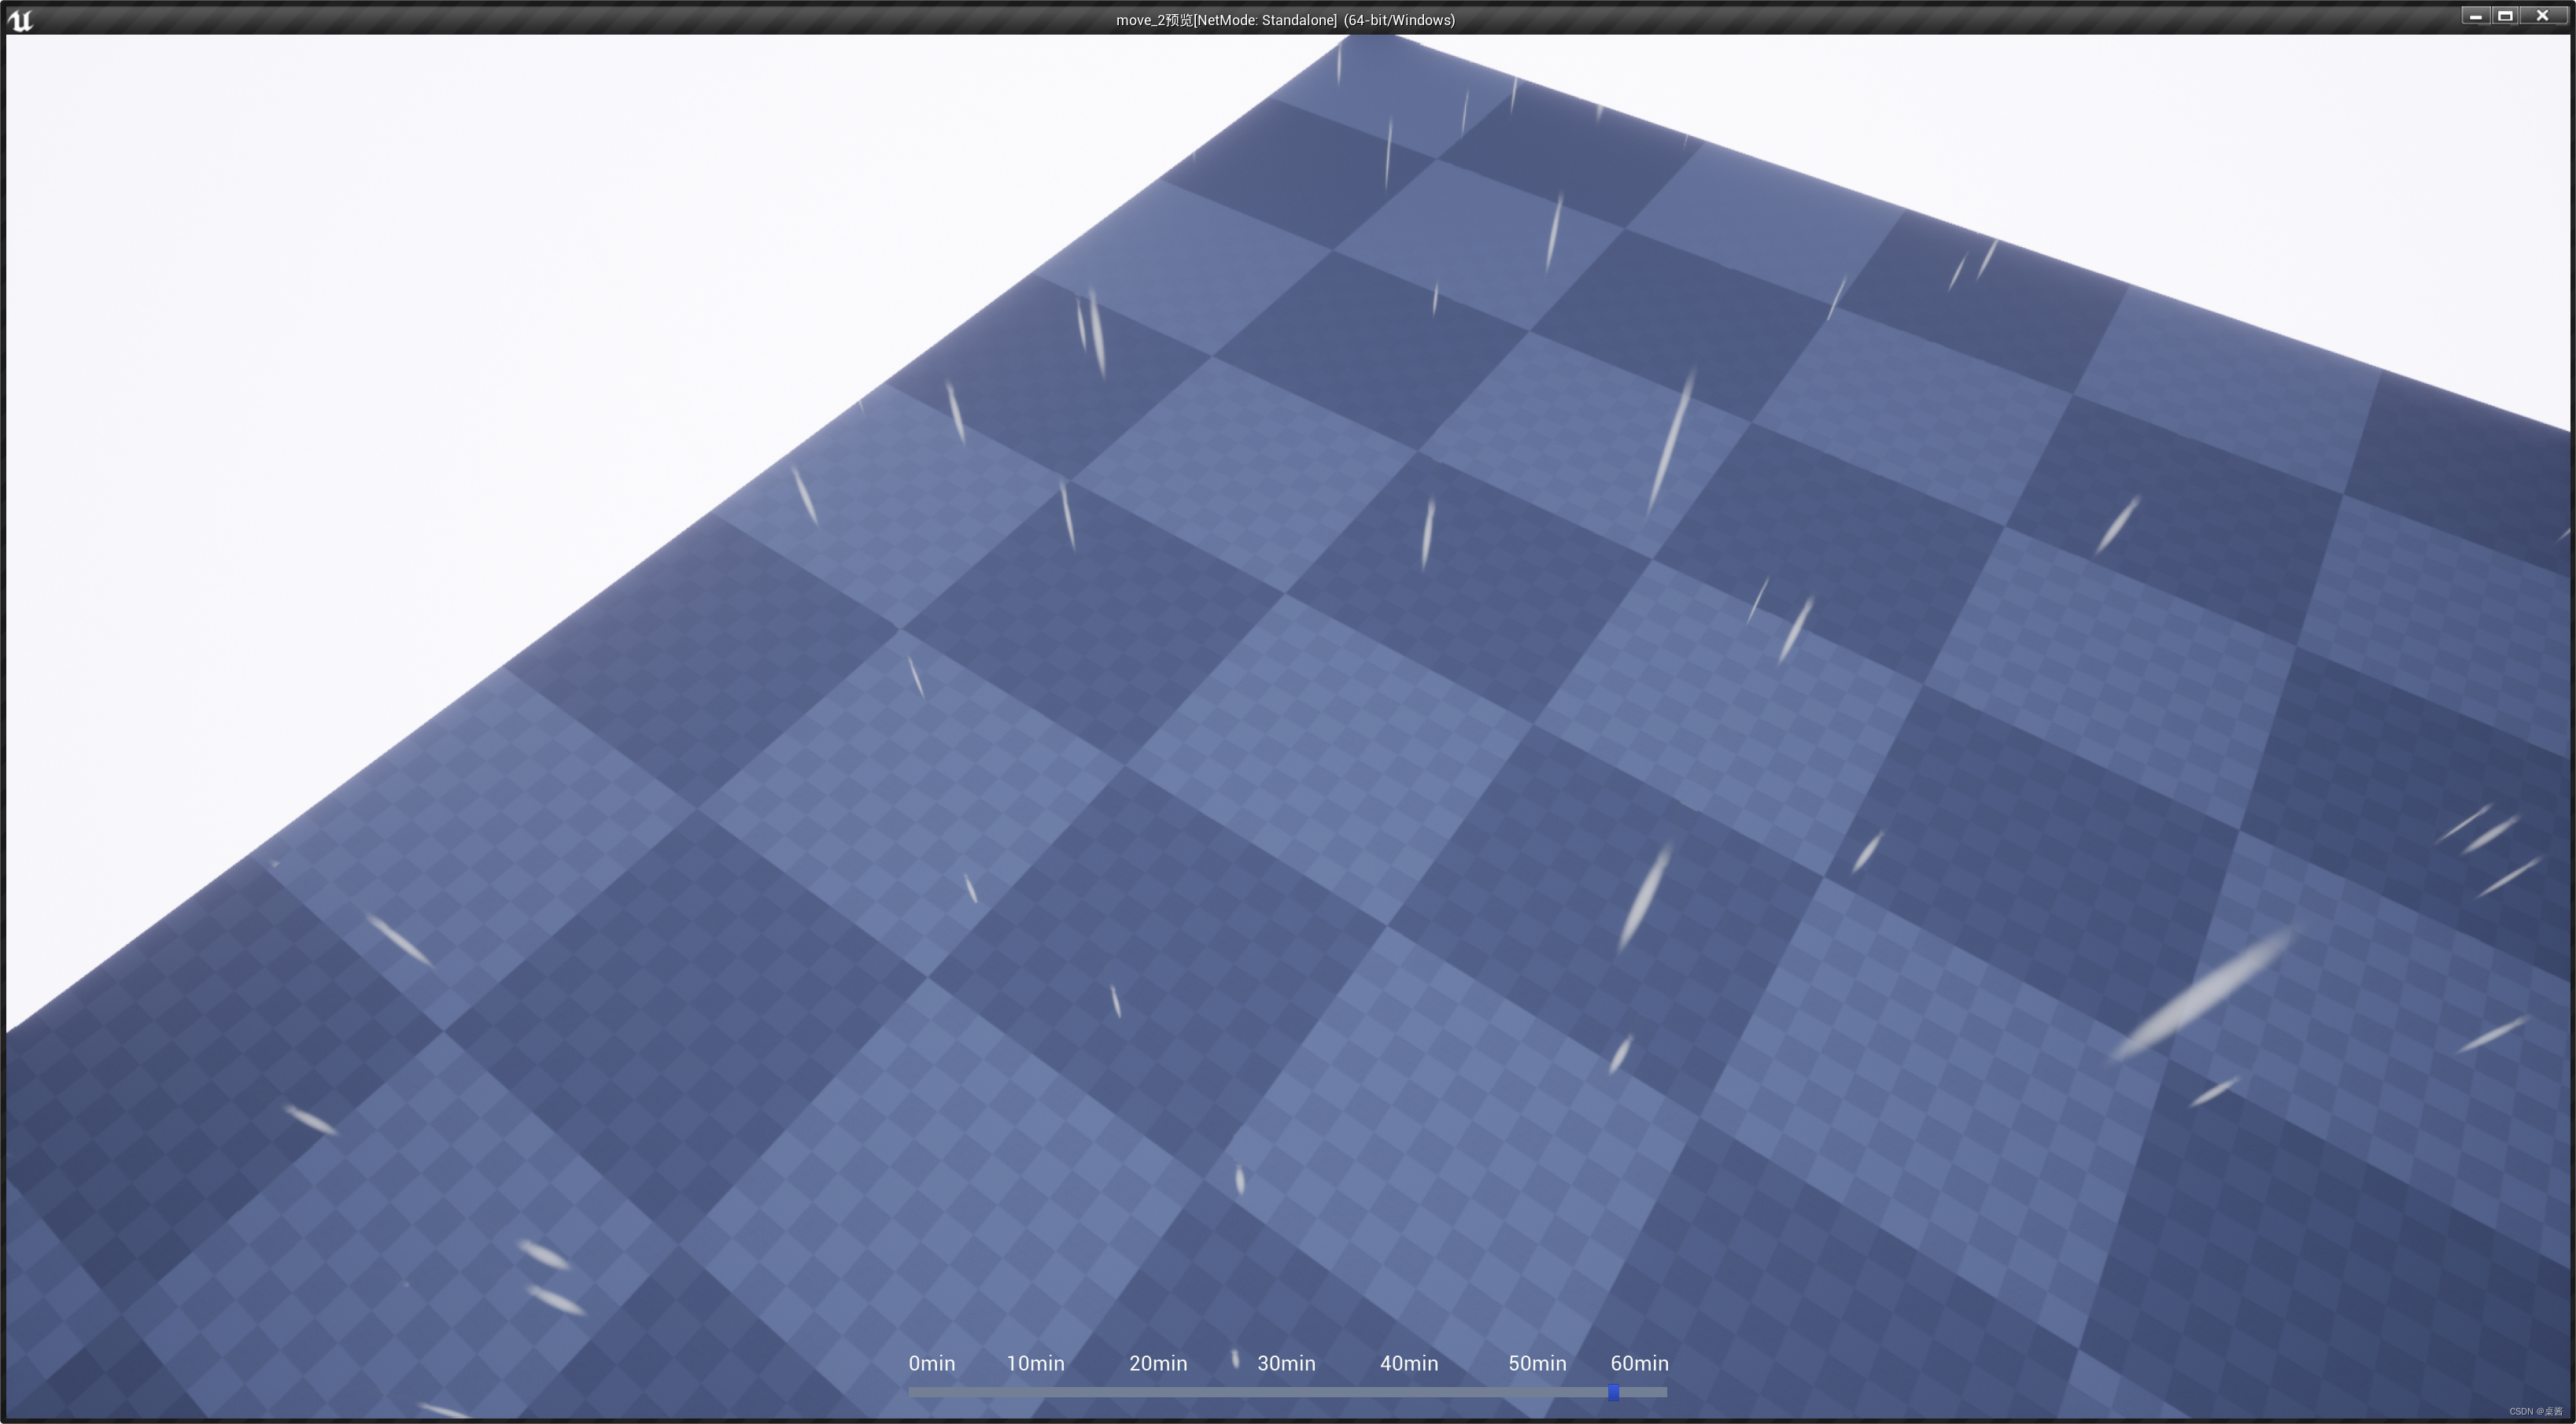Choose the 50min time label
The height and width of the screenshot is (1424, 2576).
(1537, 1363)
